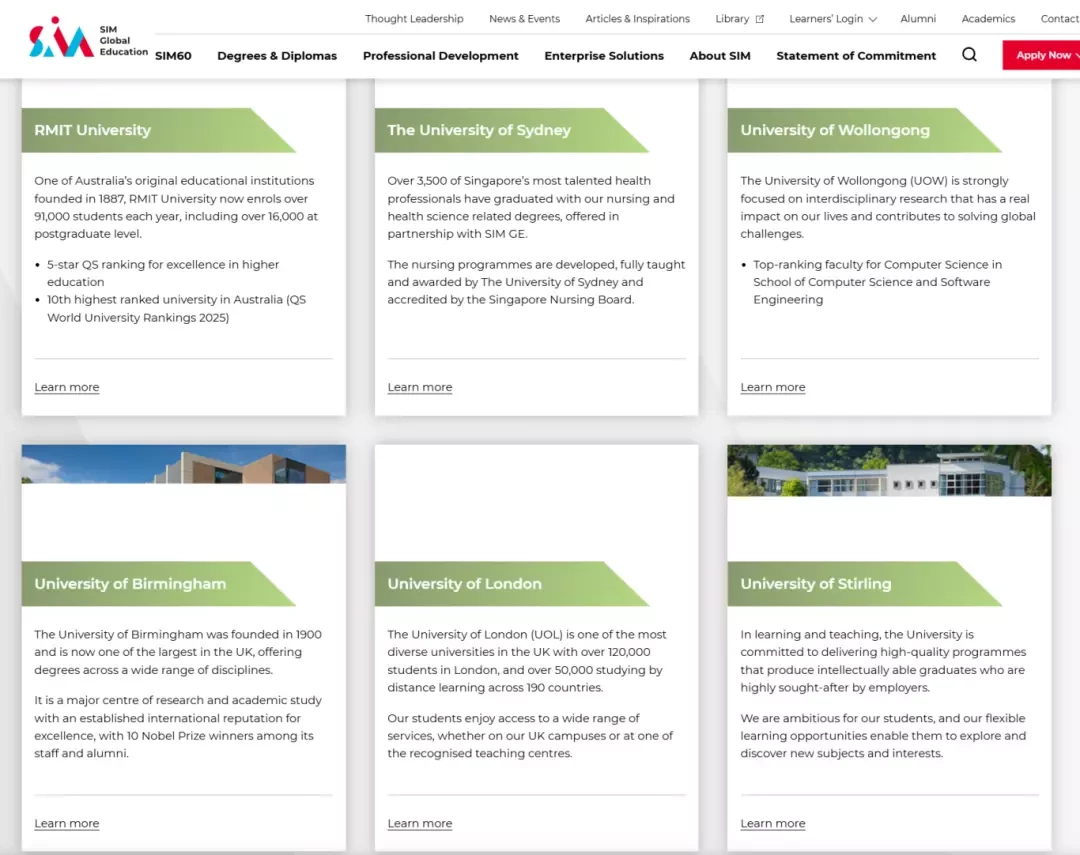Click 'In learning and teaching, the University' paragraph

coord(883,661)
